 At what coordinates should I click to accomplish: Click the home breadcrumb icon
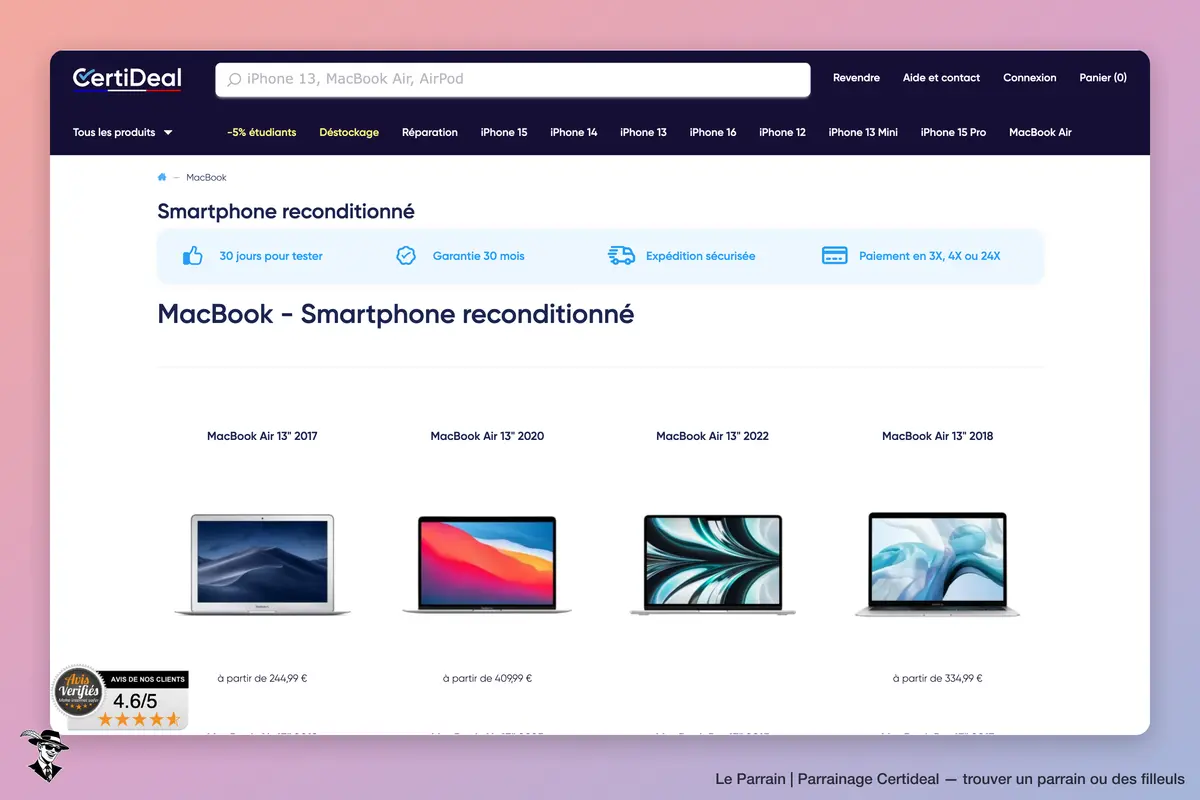[x=162, y=177]
